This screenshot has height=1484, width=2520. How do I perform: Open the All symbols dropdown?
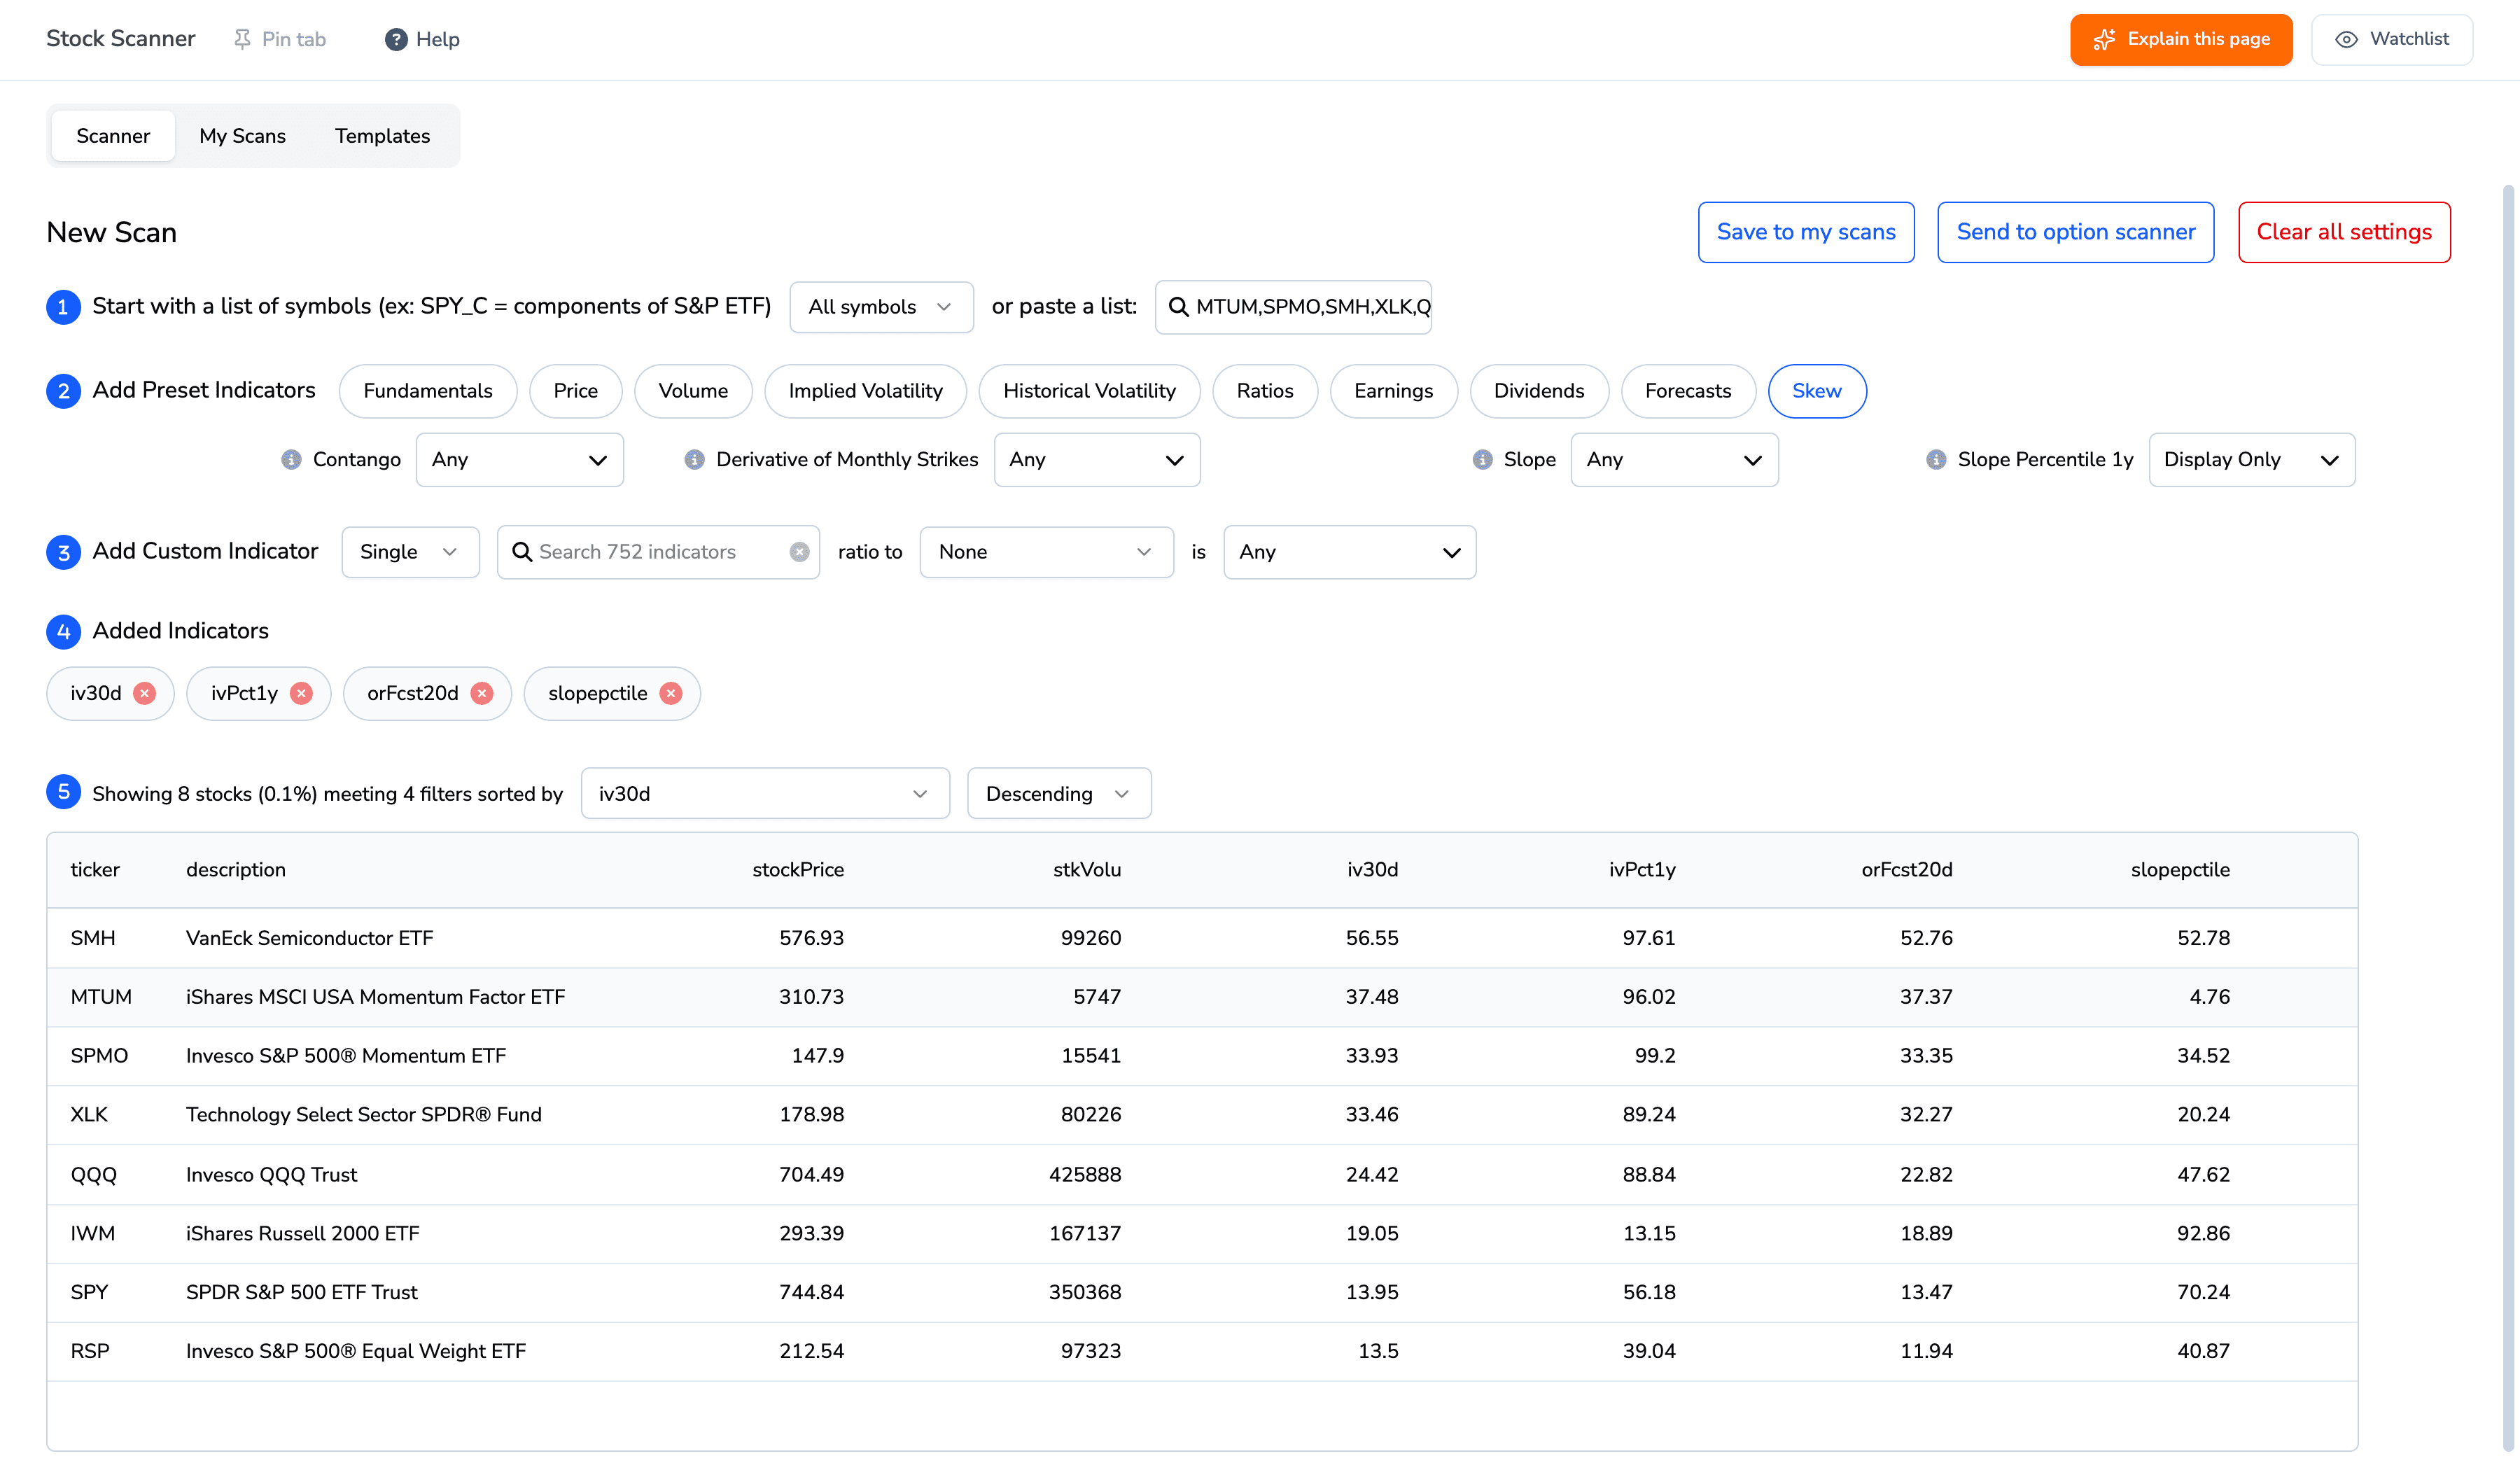(x=881, y=307)
